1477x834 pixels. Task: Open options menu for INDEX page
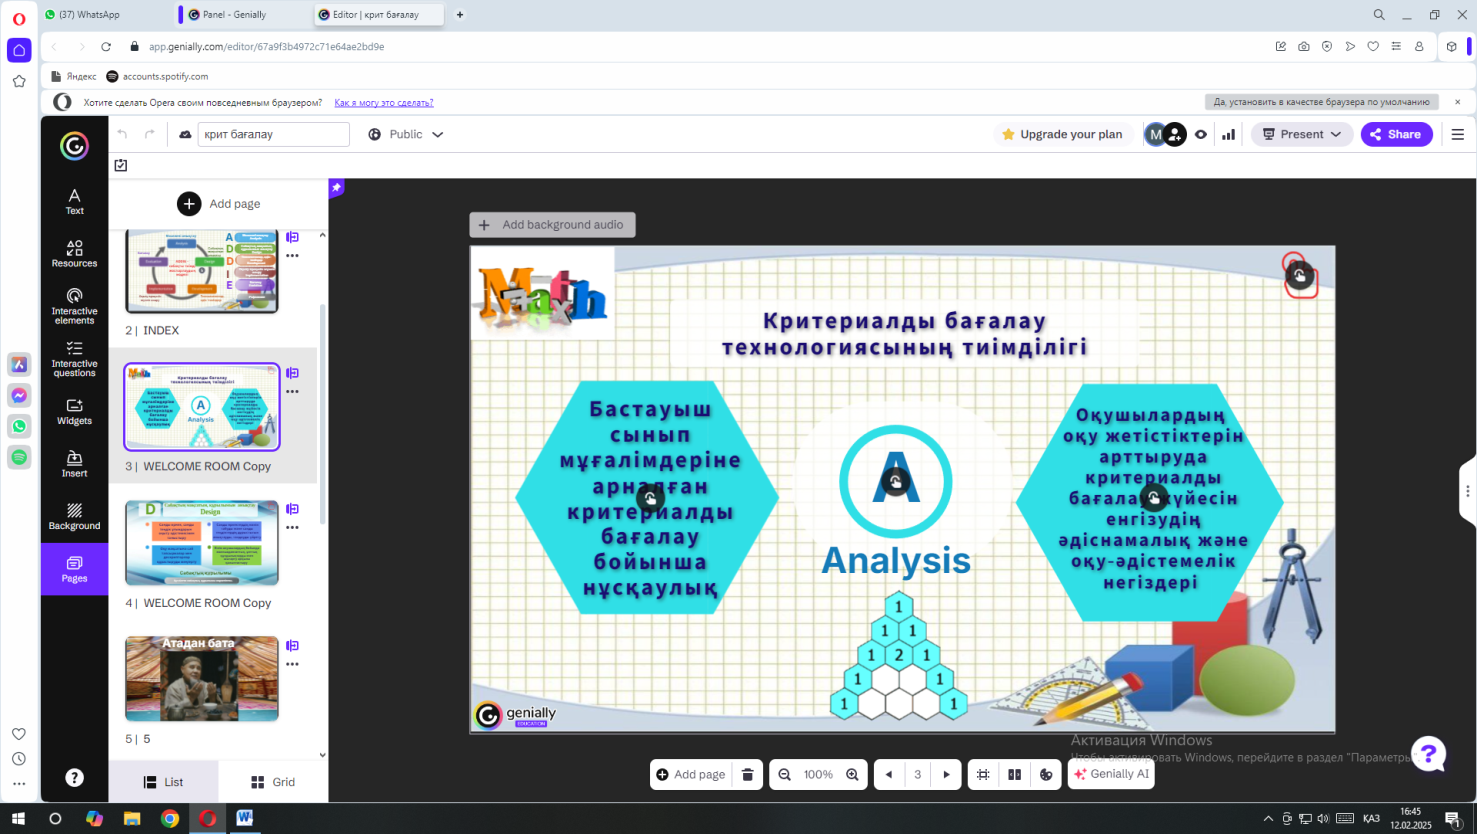pos(292,256)
